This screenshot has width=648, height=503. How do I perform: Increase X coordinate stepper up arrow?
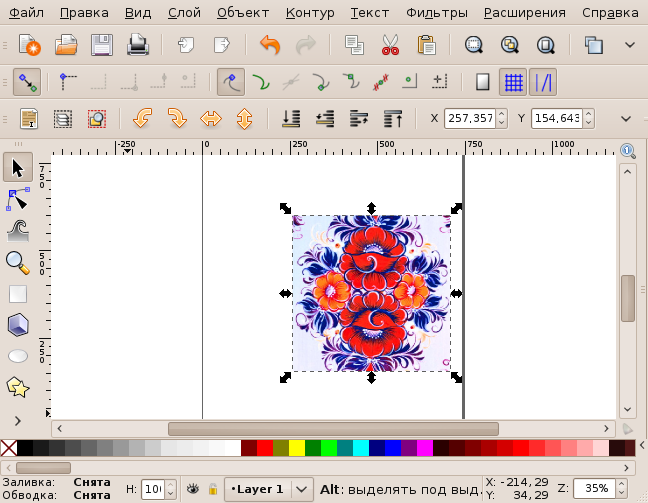click(x=501, y=114)
